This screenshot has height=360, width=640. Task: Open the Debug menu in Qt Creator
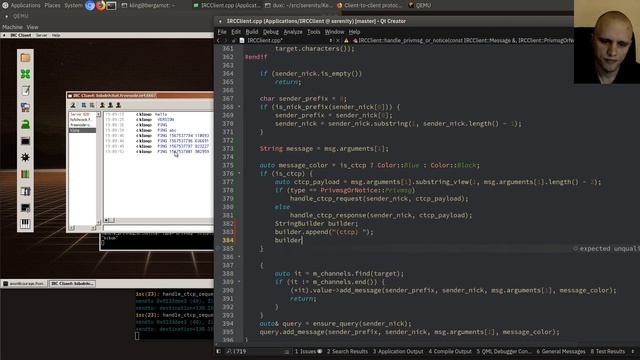click(271, 32)
